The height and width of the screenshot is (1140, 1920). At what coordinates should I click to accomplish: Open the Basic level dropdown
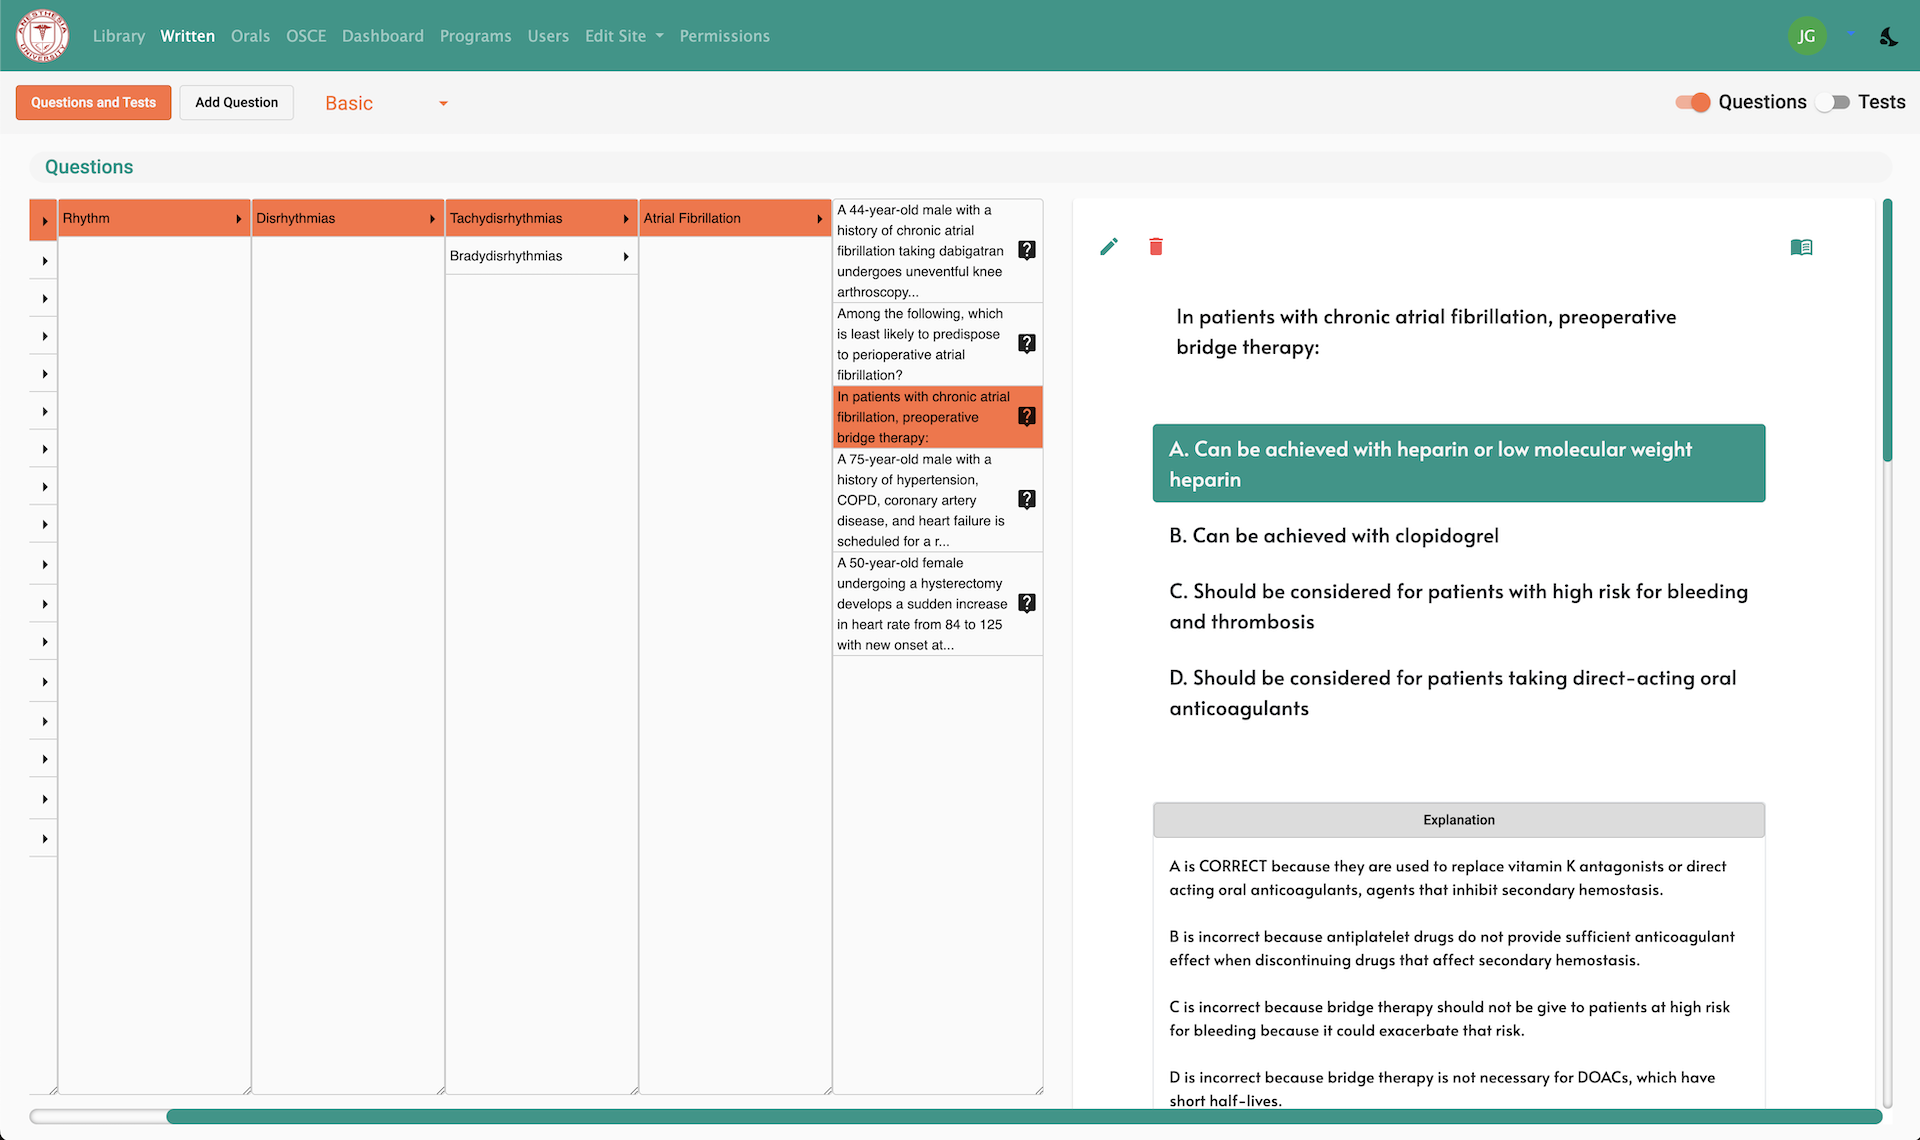pyautogui.click(x=386, y=103)
